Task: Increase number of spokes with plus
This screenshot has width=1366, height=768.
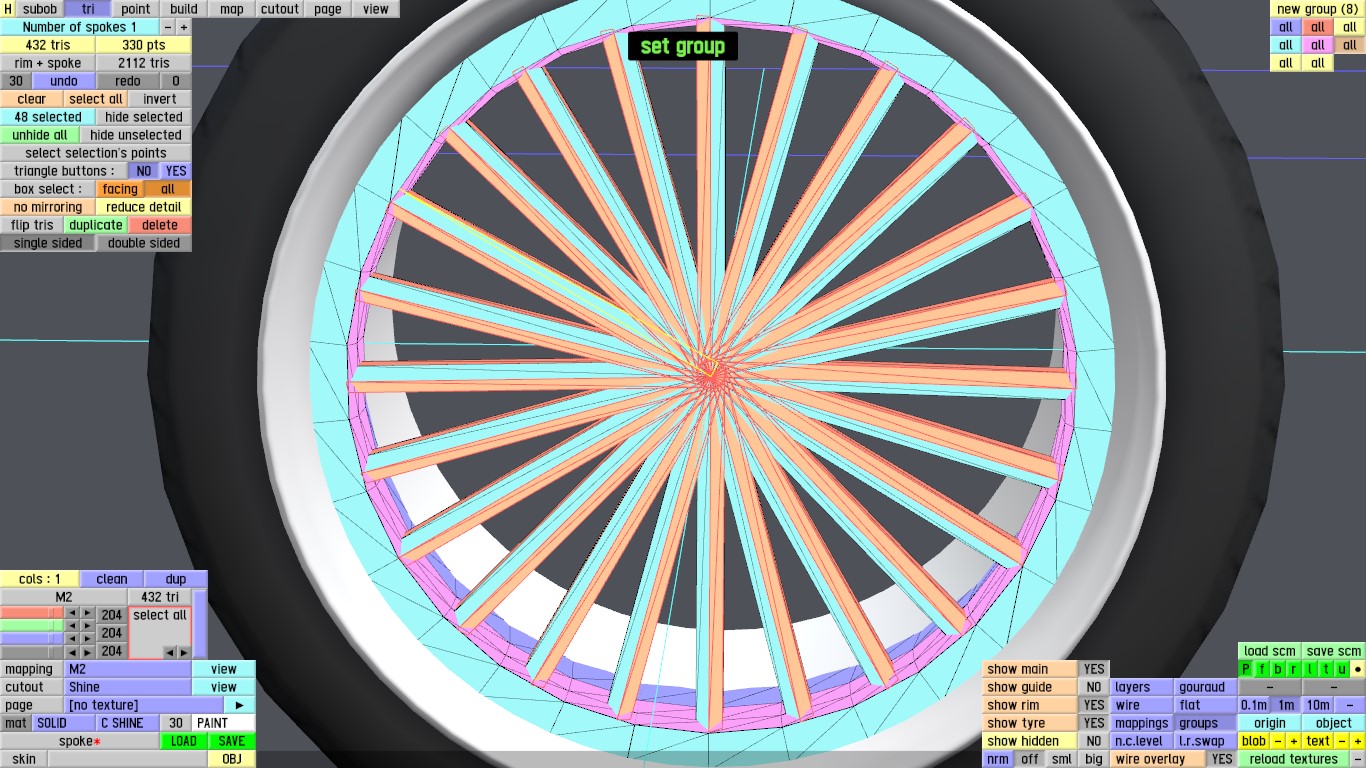Action: click(x=183, y=27)
